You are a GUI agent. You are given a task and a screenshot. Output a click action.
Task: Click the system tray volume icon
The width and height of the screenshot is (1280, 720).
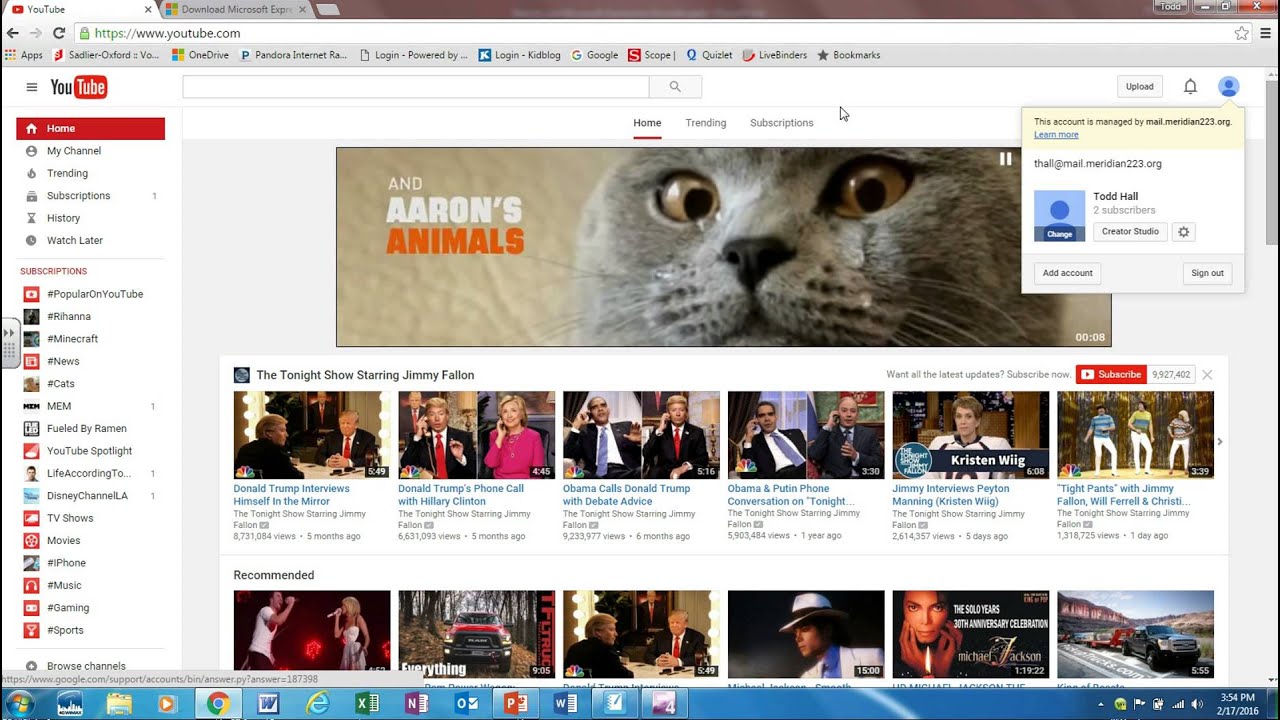pos(1197,704)
